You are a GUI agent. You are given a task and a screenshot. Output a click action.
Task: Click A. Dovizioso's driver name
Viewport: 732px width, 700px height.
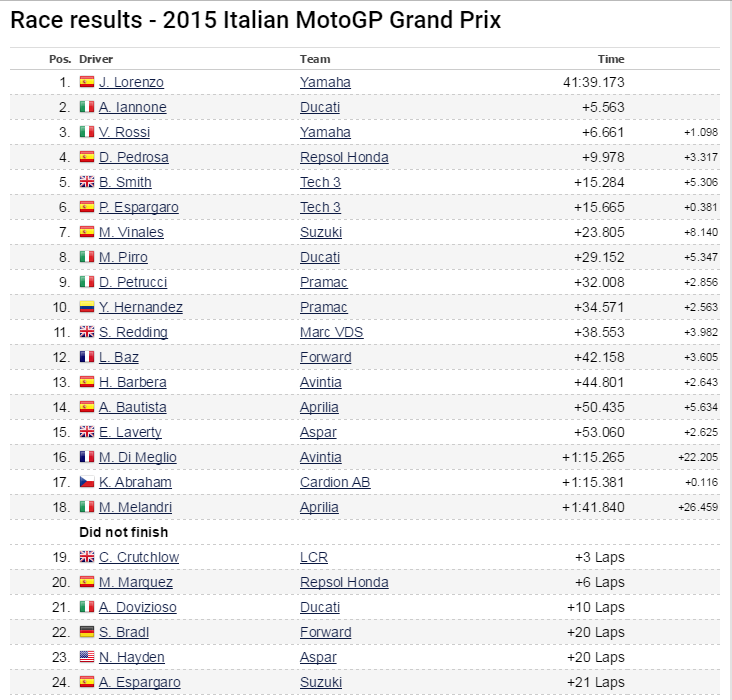tap(139, 607)
